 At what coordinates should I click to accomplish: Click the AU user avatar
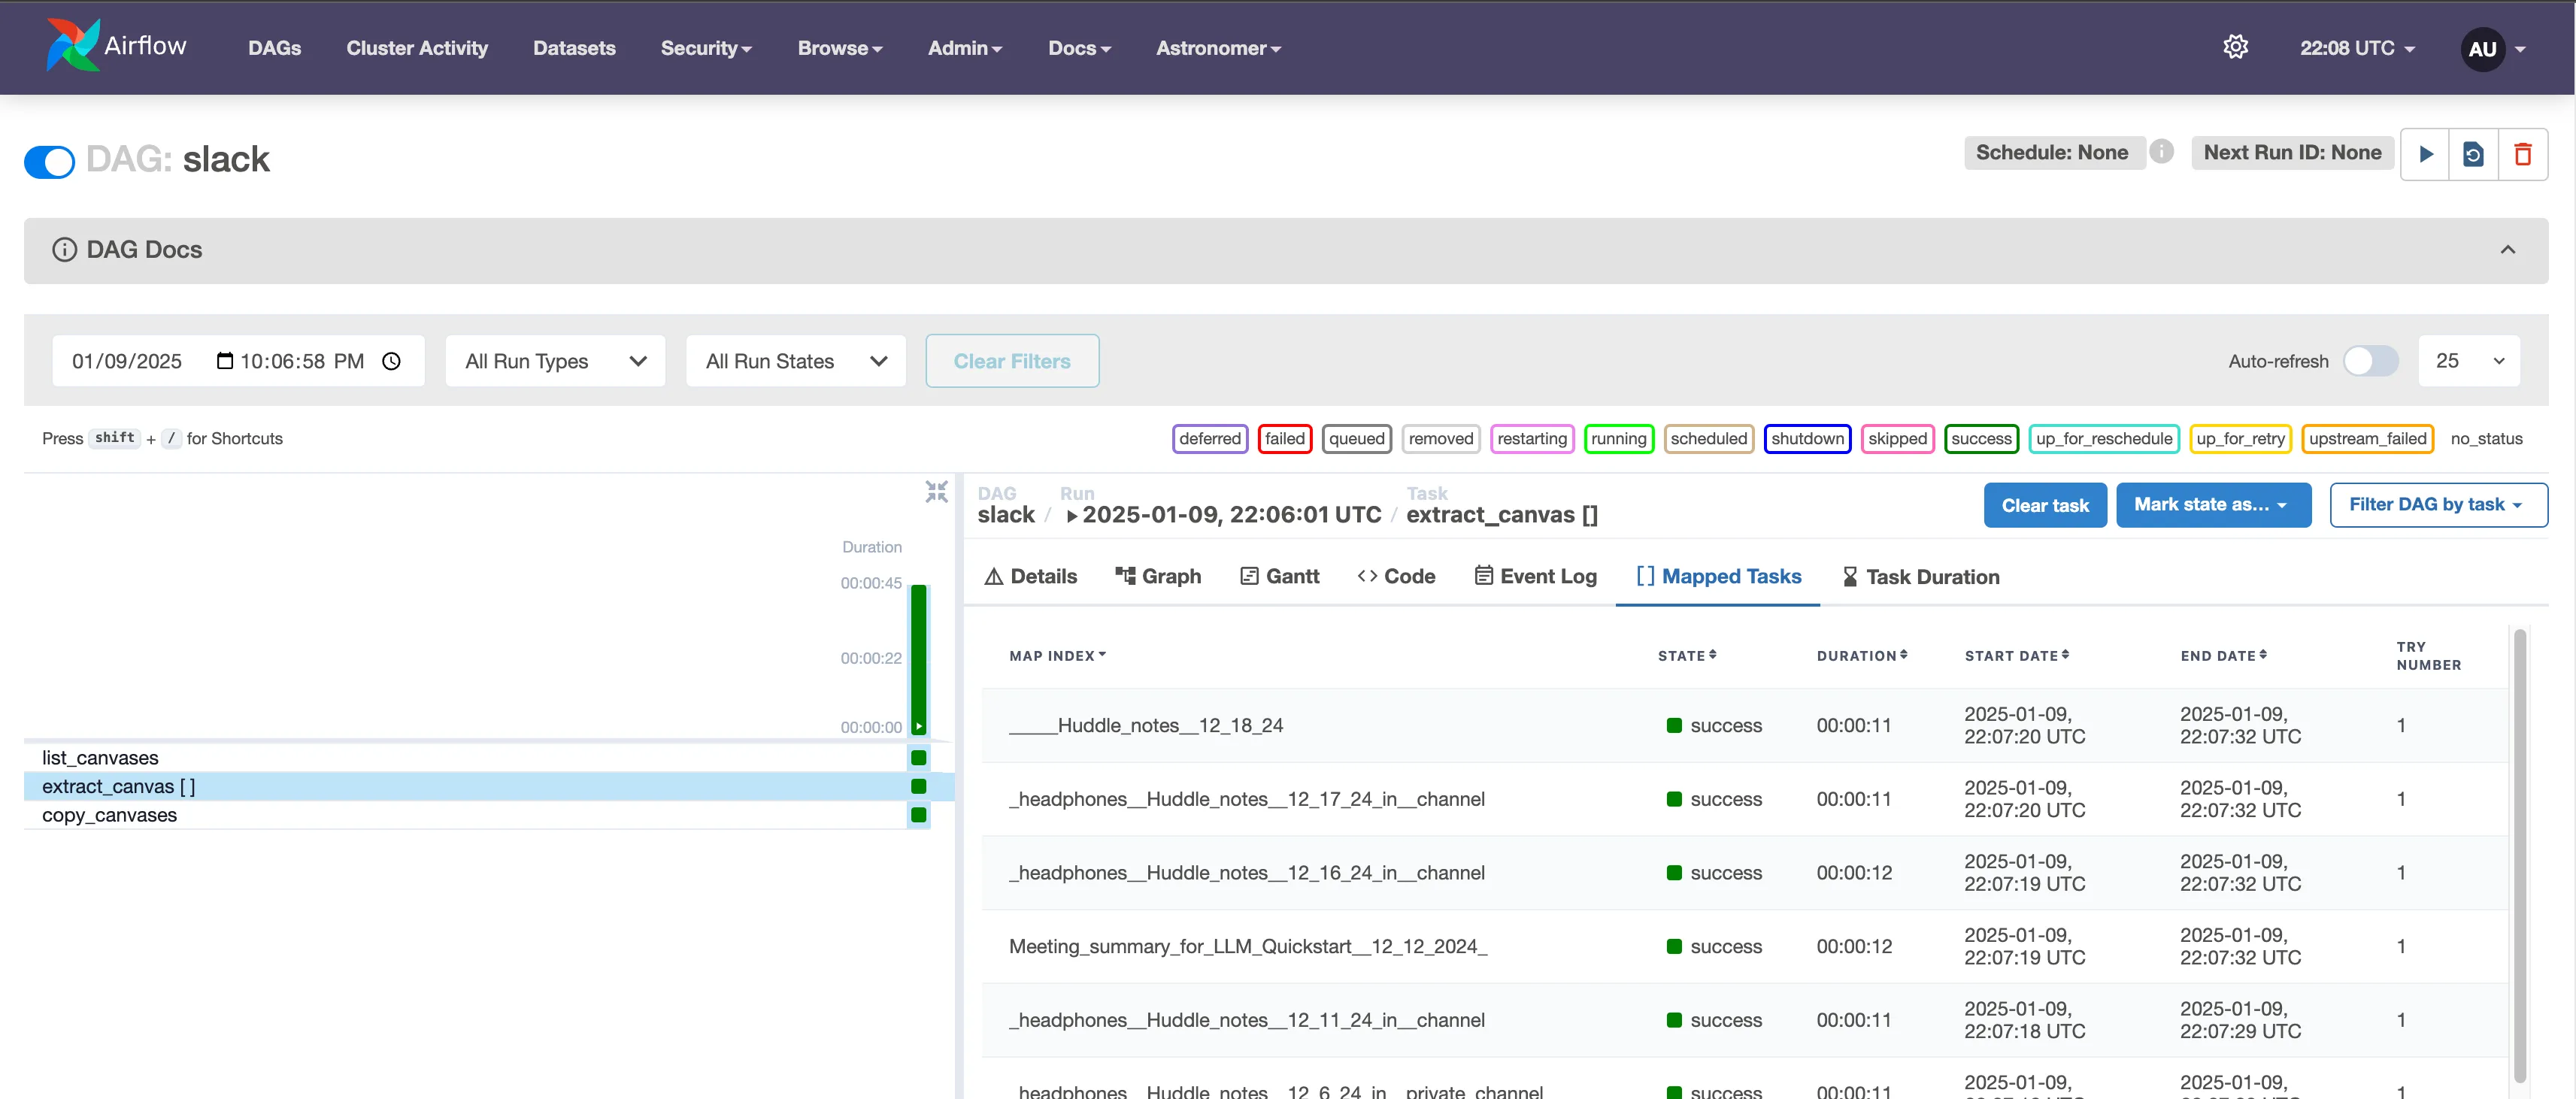pyautogui.click(x=2483, y=49)
